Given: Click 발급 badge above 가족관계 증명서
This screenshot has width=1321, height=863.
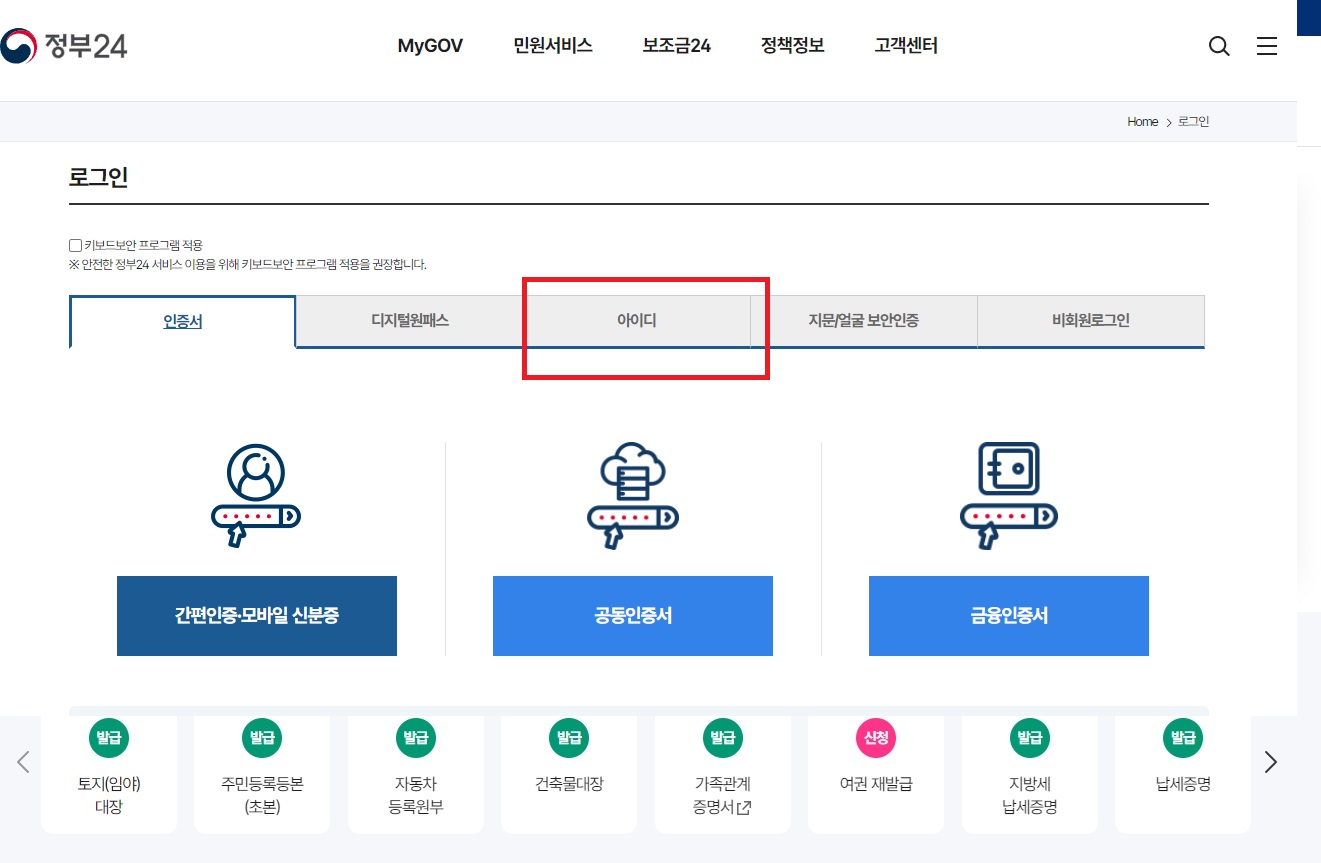Looking at the screenshot, I should pyautogui.click(x=723, y=739).
